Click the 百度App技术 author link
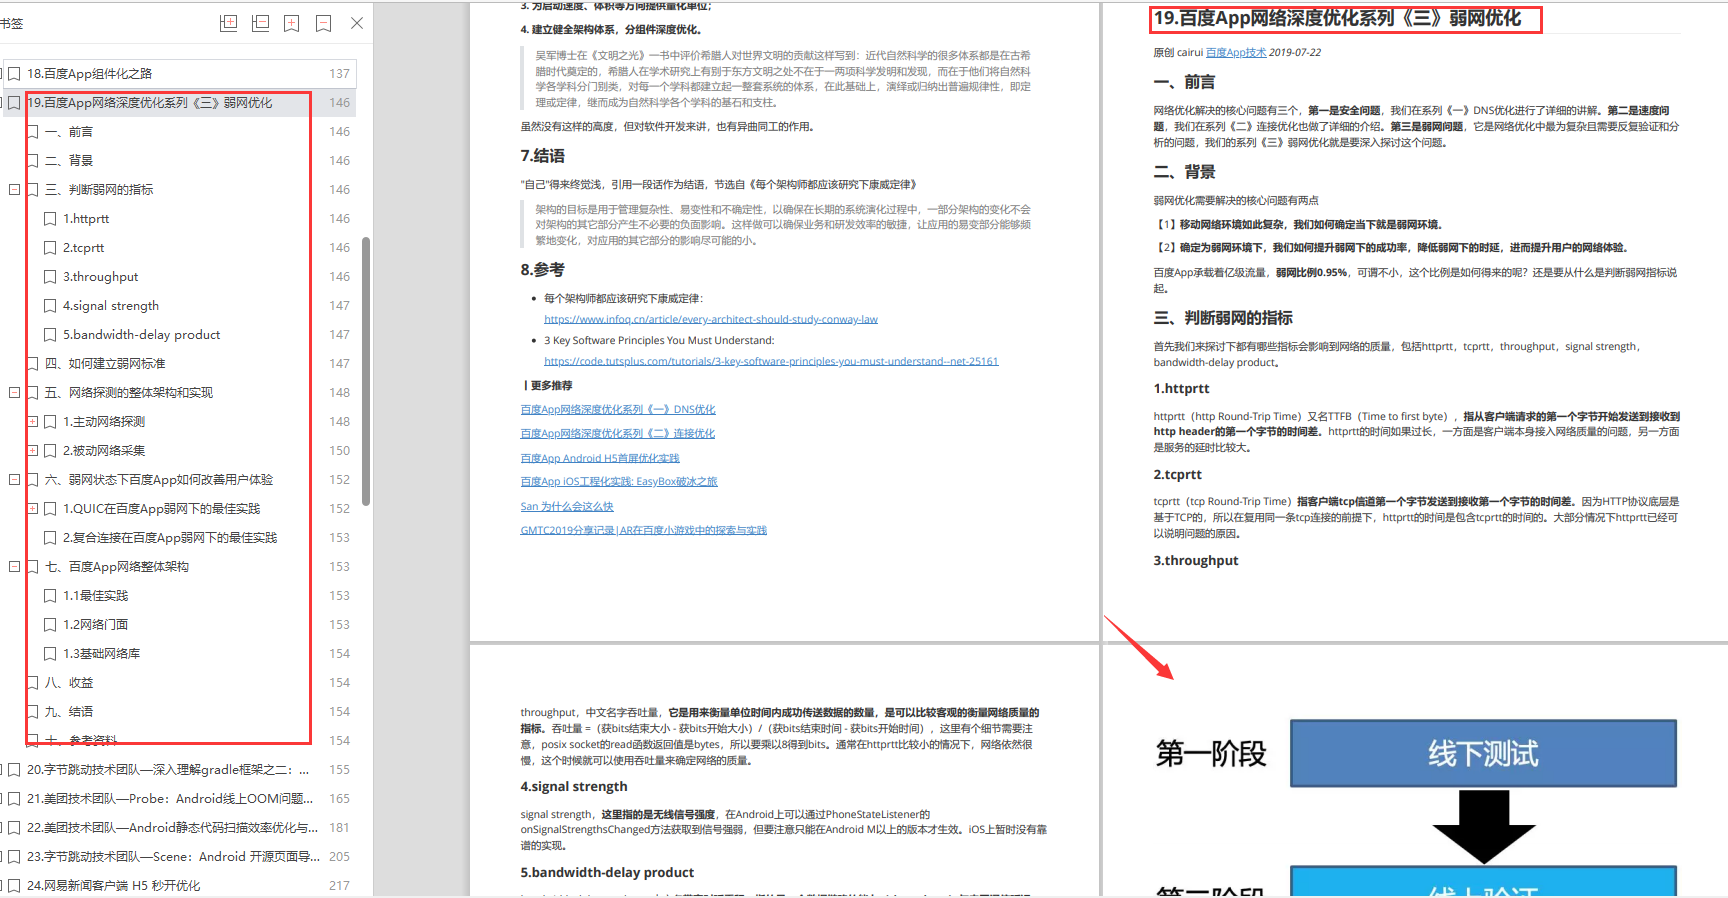 tap(1236, 53)
